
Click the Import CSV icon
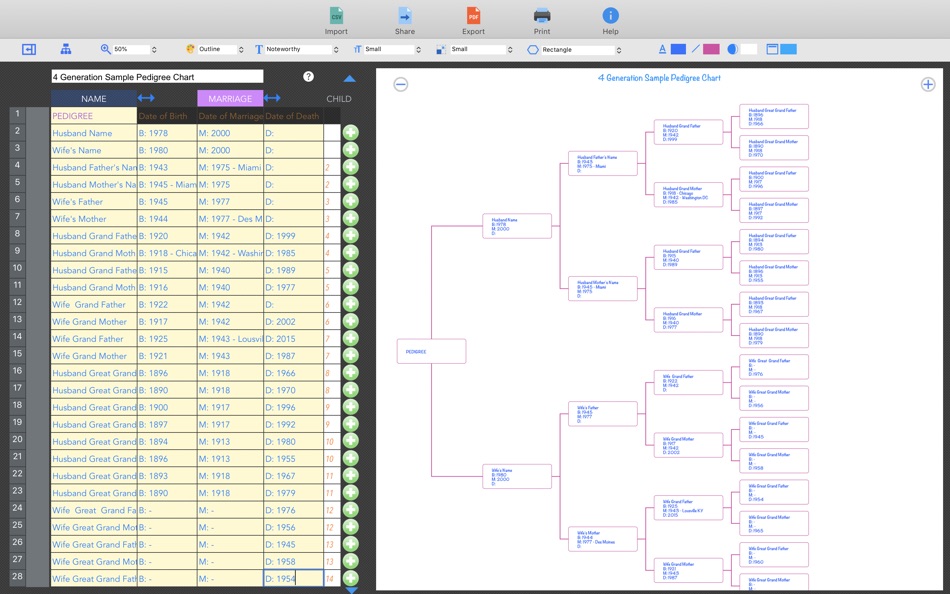coord(336,15)
